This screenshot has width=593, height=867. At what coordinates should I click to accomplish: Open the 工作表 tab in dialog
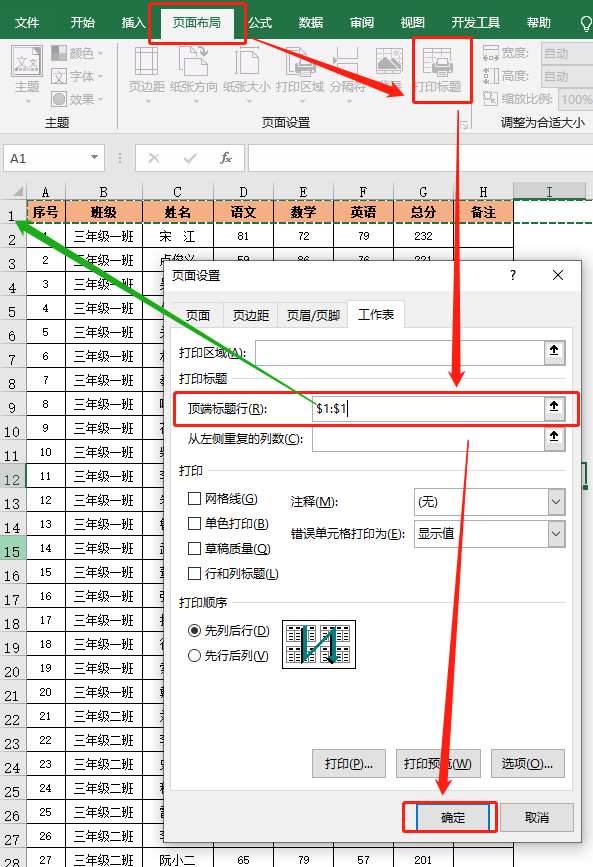(x=376, y=315)
